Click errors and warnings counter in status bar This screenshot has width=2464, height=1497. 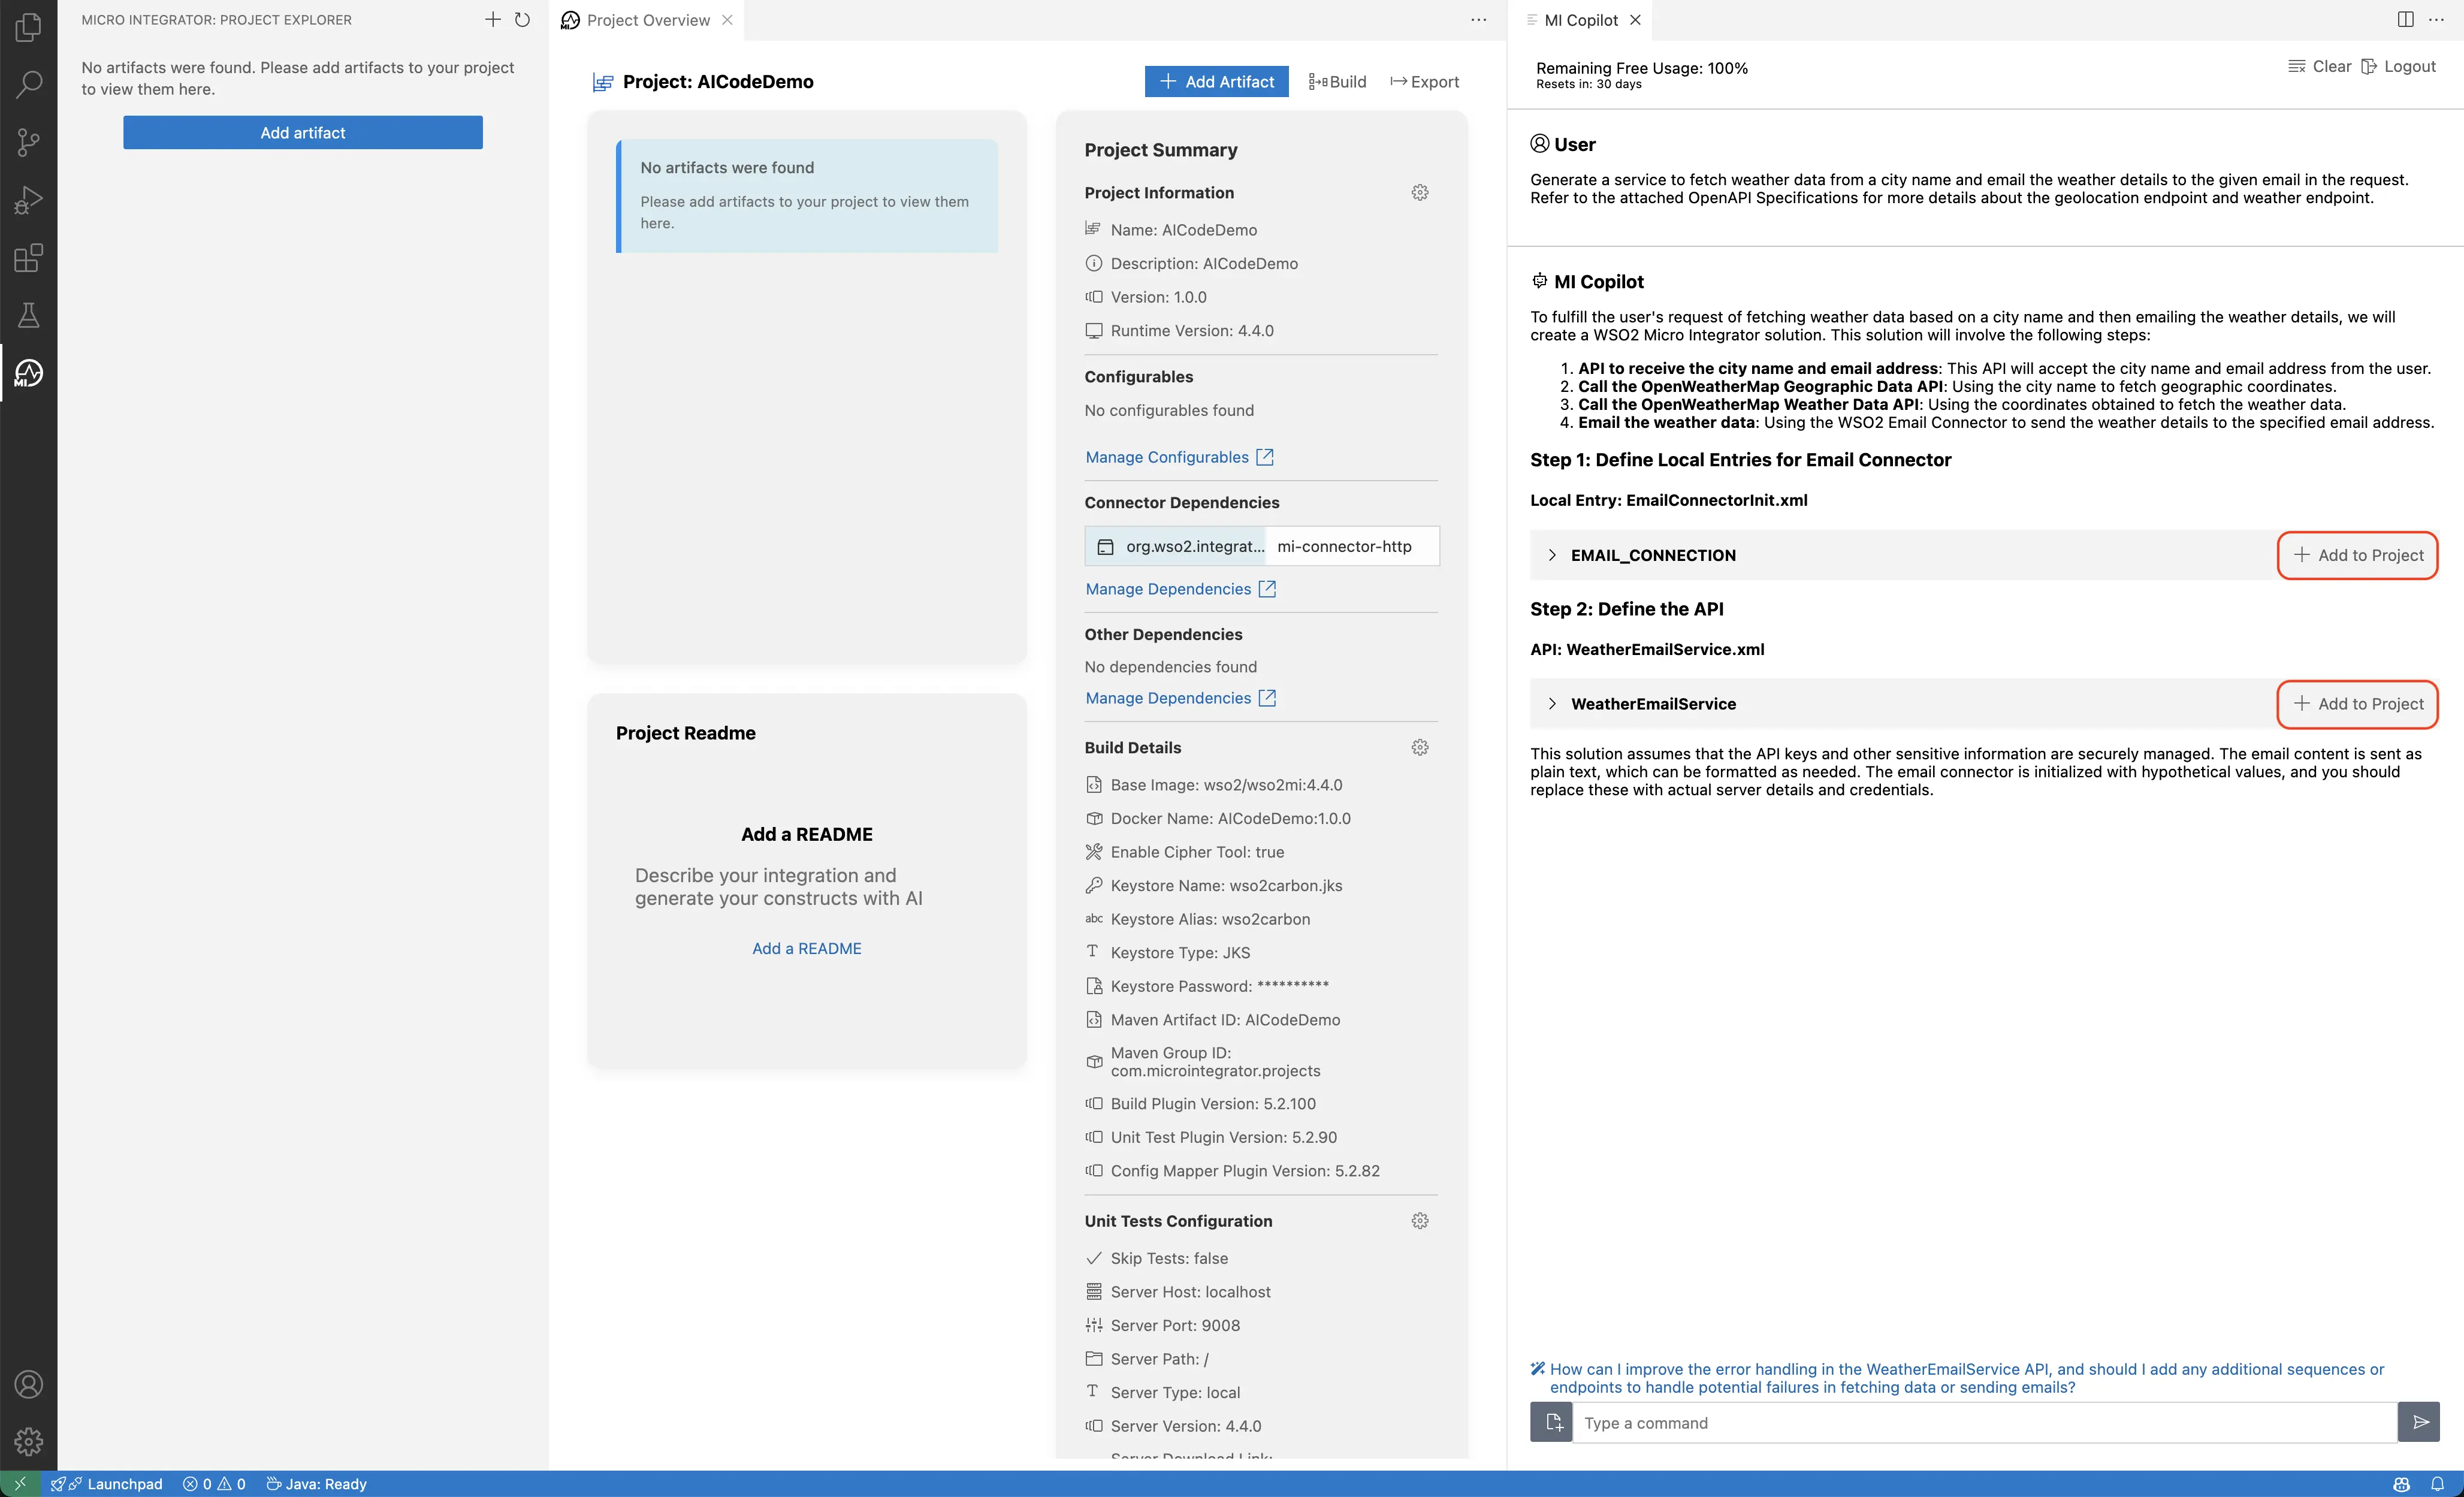point(214,1484)
